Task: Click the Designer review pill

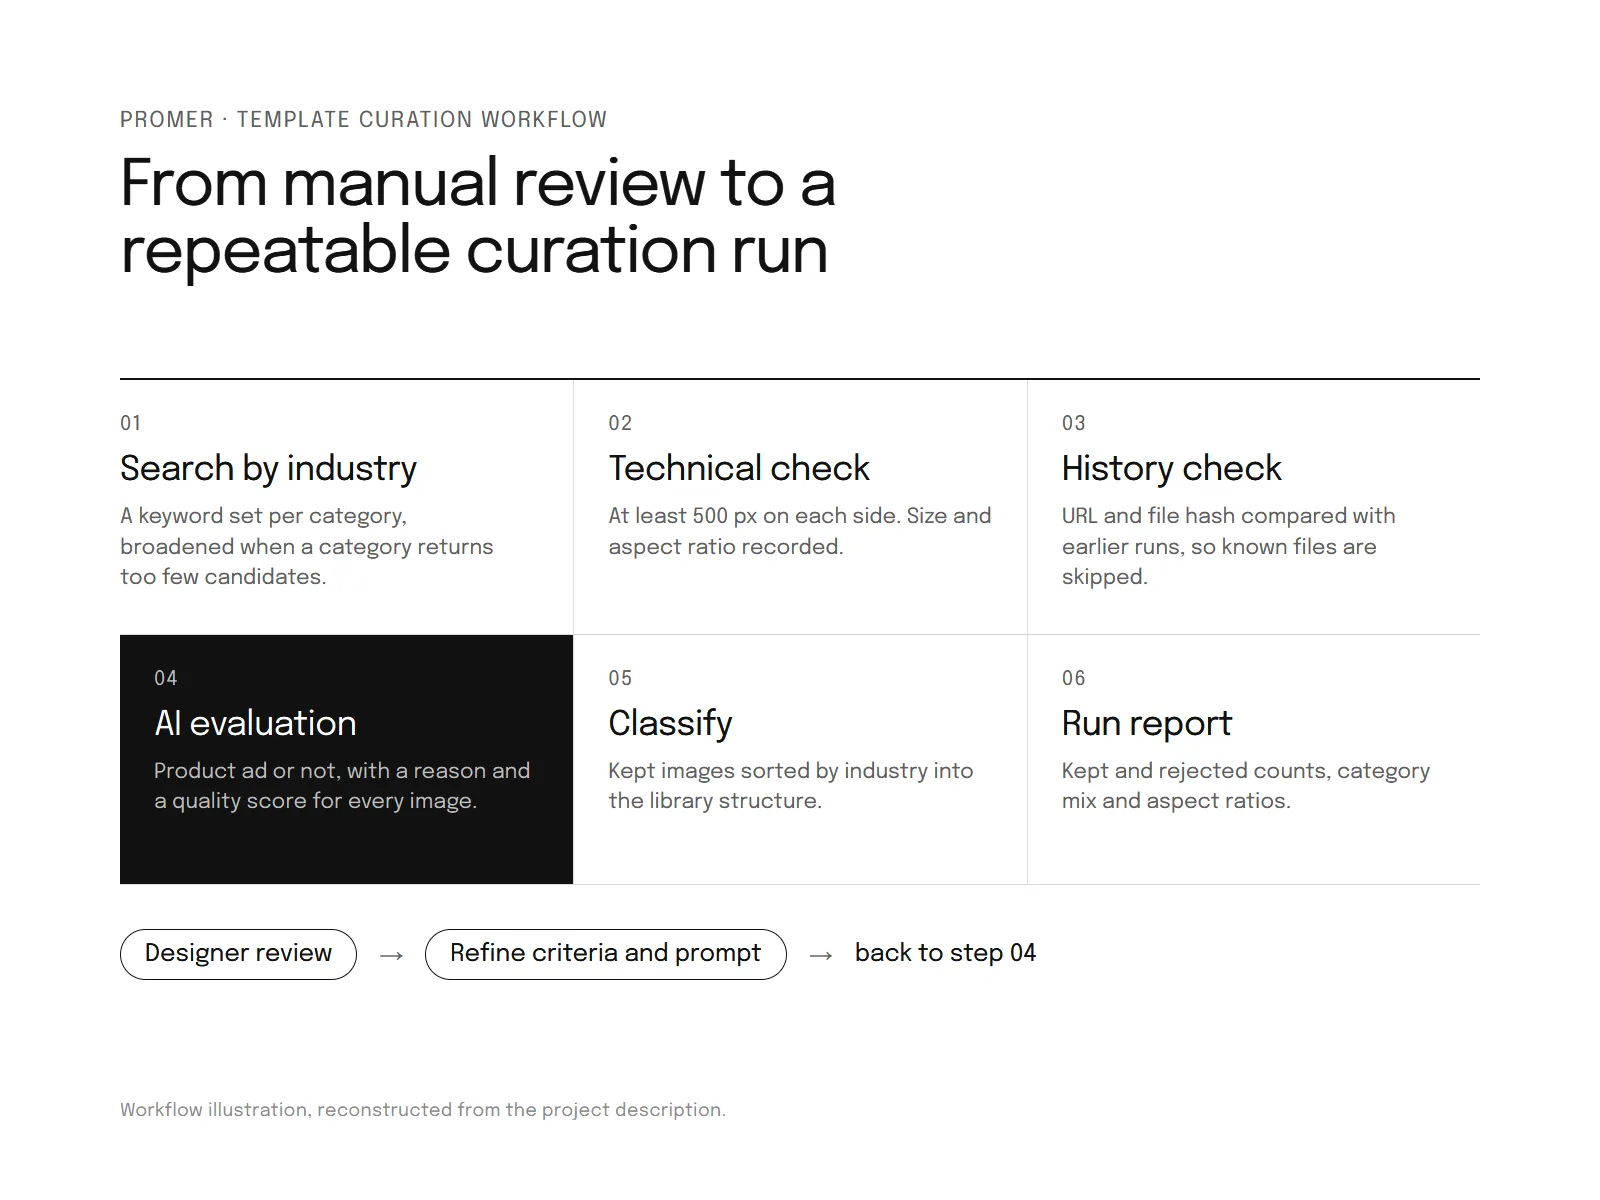Action: (x=238, y=954)
